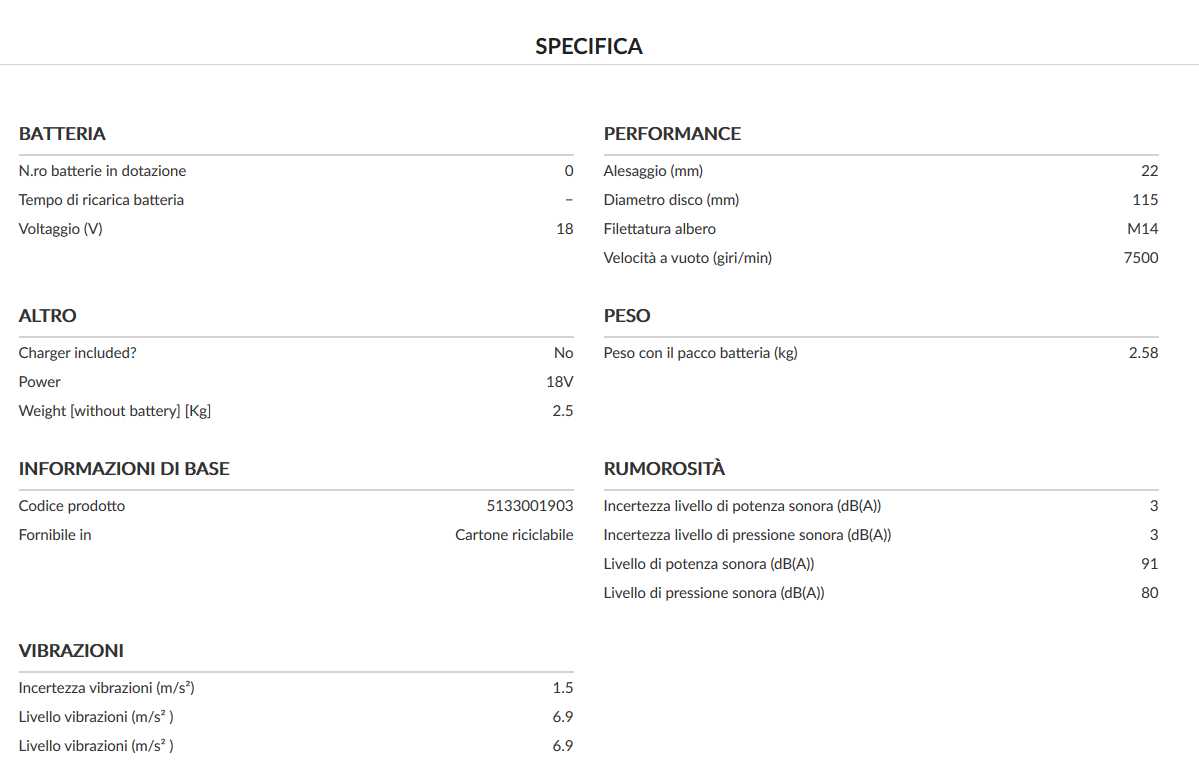Select the sound power level value 91
The width and height of the screenshot is (1199, 783).
coord(1149,564)
